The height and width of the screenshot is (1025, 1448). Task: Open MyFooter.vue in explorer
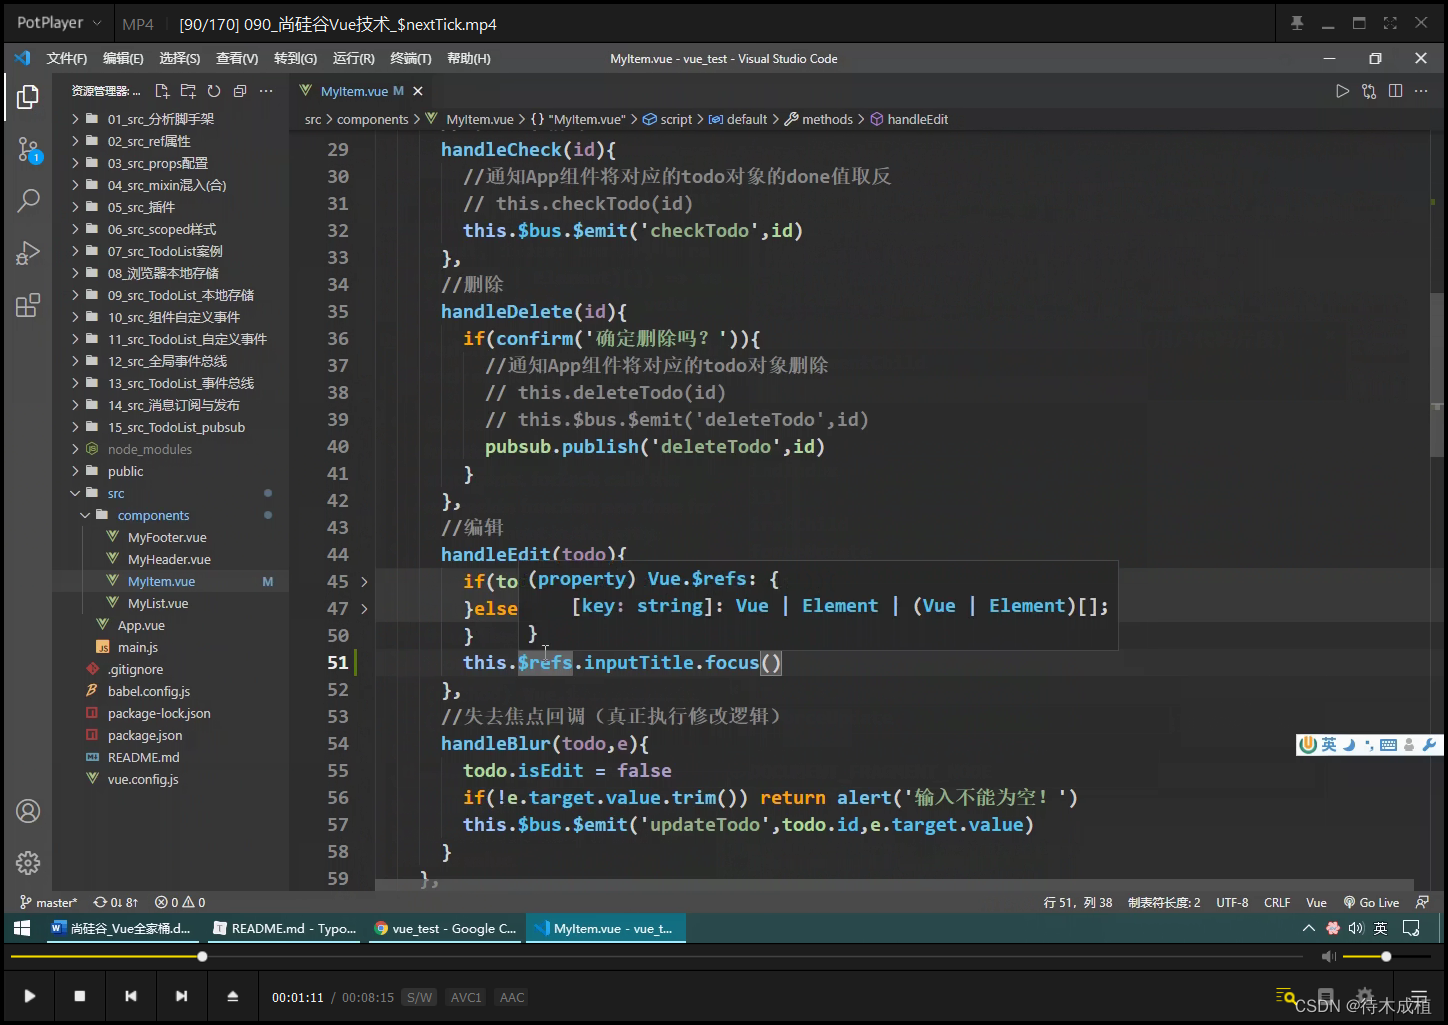(x=167, y=537)
